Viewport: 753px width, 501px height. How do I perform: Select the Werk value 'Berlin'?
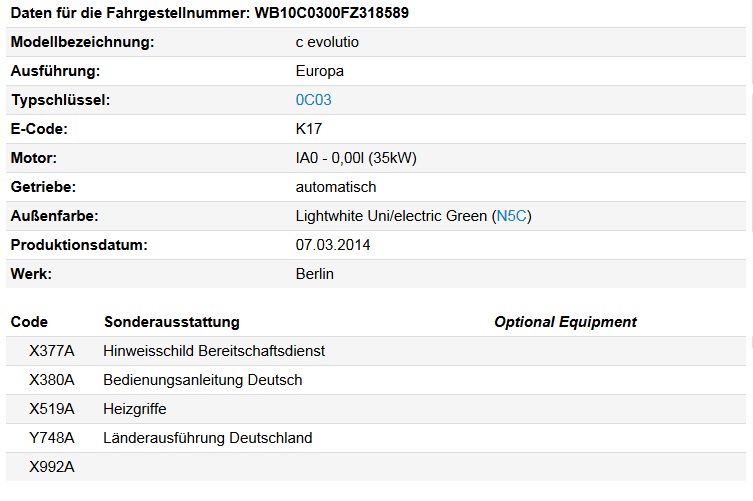[315, 274]
